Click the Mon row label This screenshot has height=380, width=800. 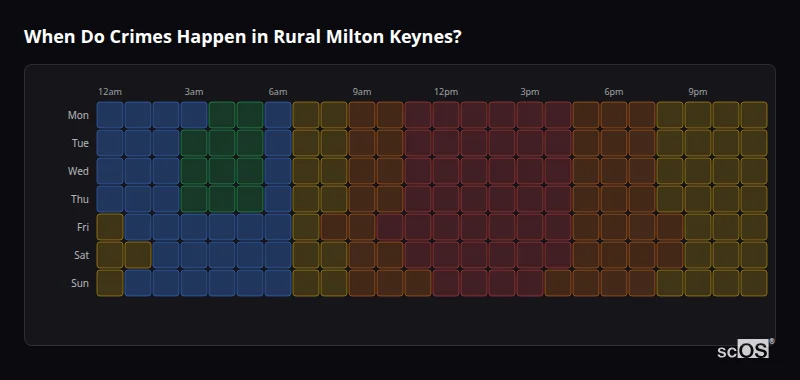coord(78,115)
